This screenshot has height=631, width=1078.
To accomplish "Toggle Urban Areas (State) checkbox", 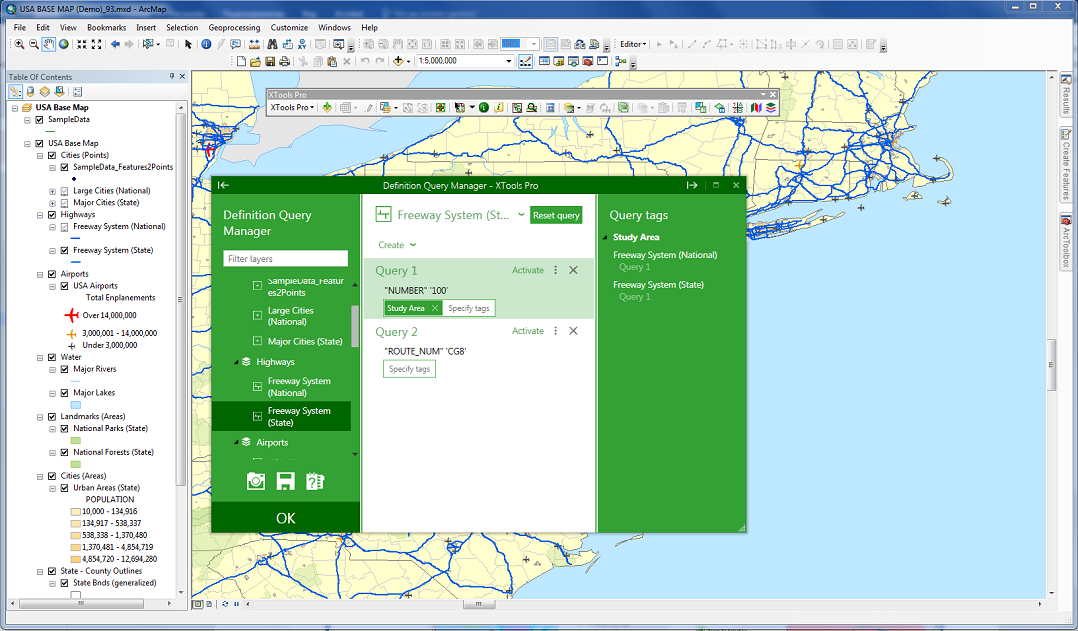I will [65, 488].
